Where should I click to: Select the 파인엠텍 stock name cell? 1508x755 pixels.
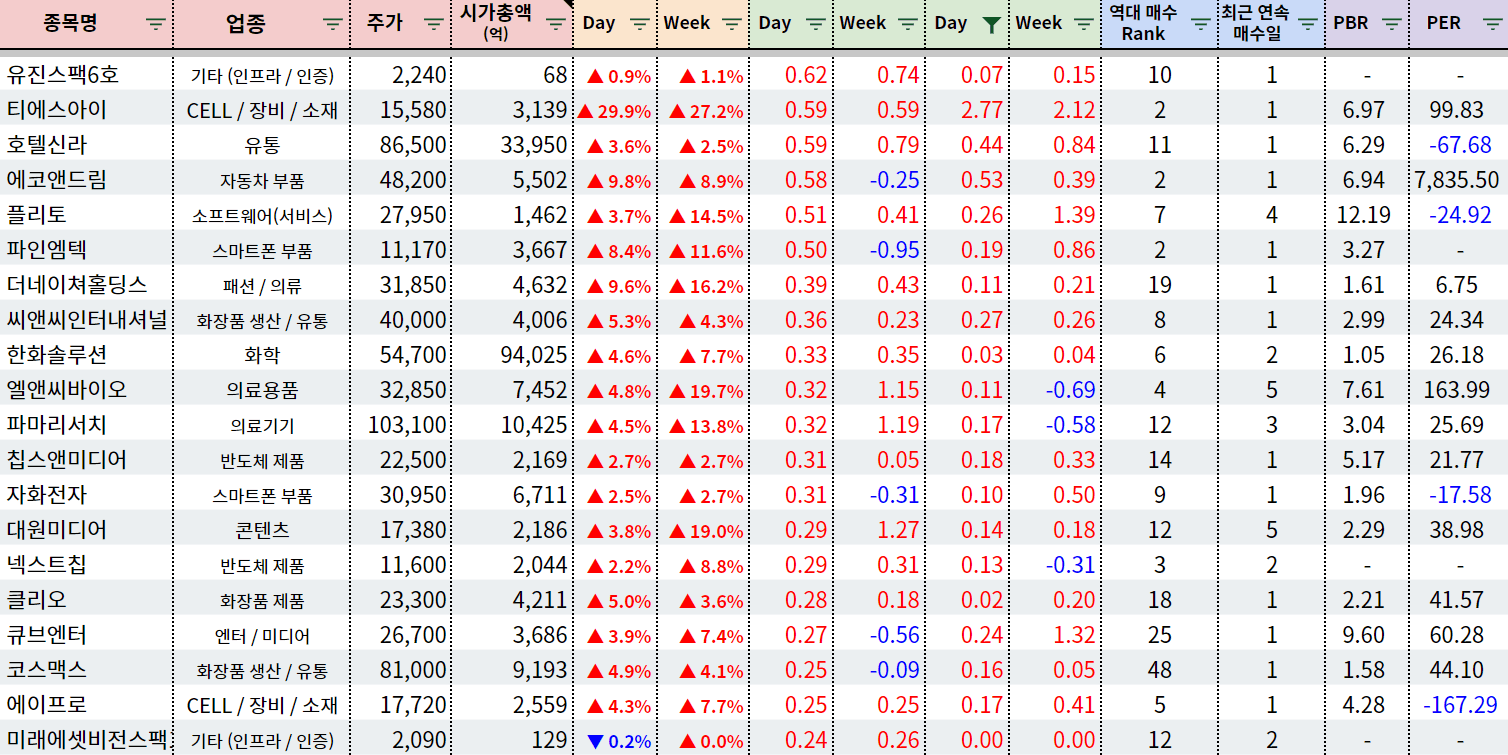87,250
